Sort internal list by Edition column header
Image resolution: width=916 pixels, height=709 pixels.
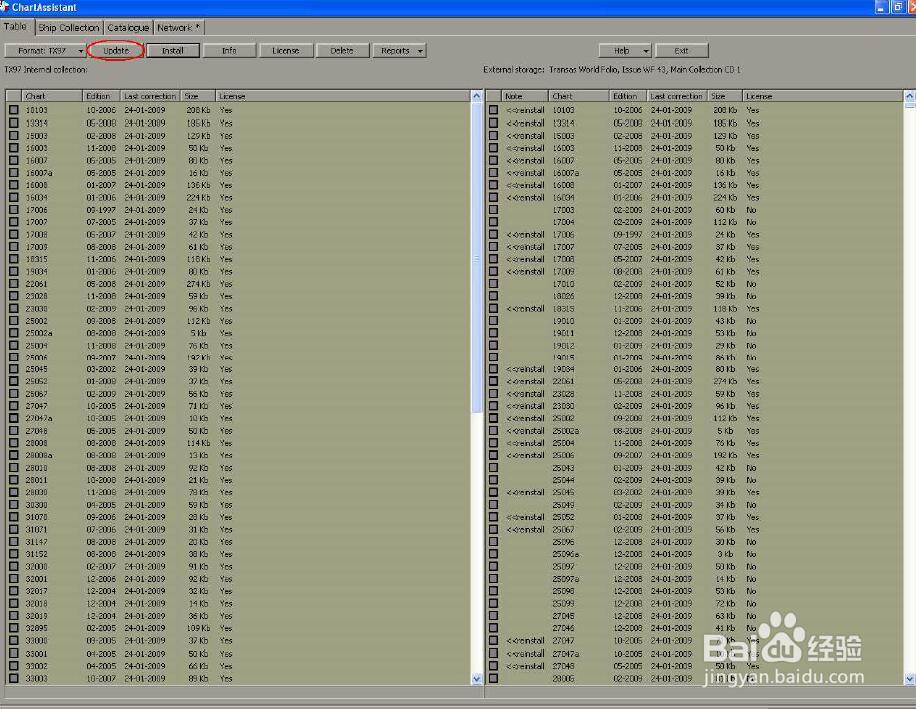point(101,96)
